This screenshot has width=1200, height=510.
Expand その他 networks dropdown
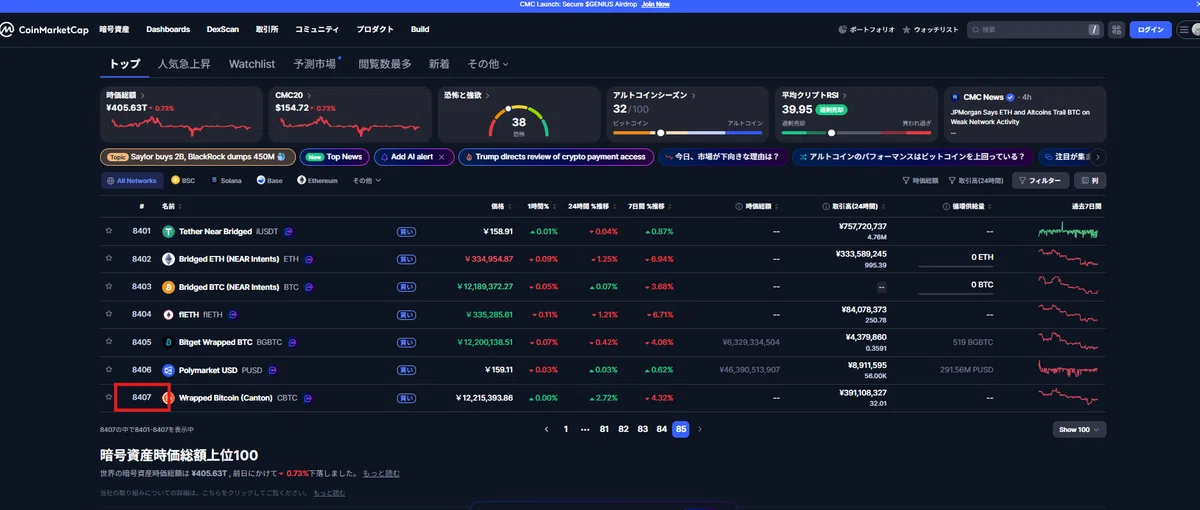365,181
